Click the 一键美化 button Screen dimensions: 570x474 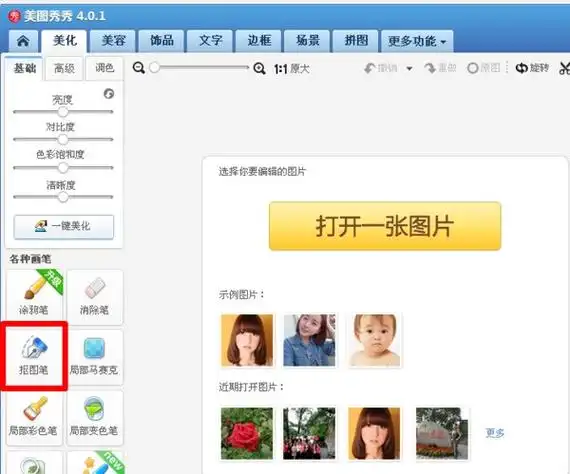pos(64,226)
